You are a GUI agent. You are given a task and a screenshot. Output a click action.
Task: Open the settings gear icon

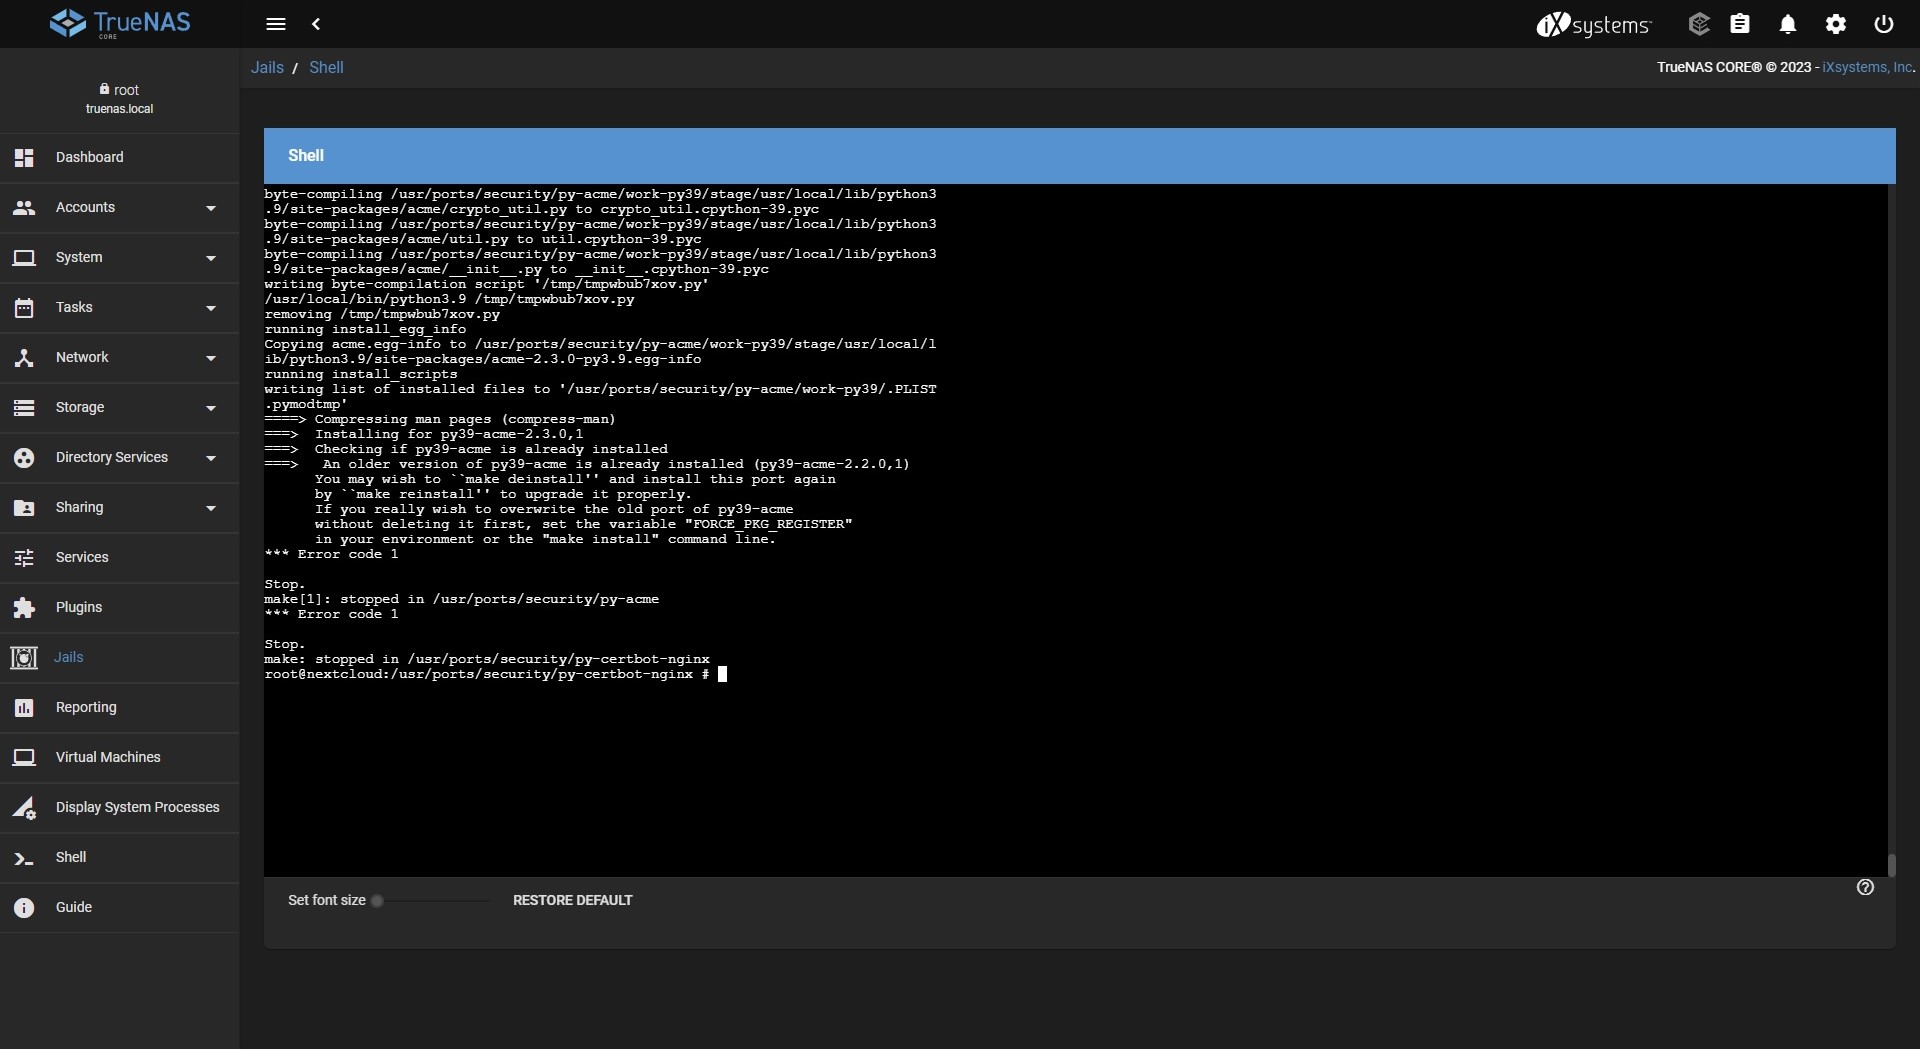[1836, 24]
